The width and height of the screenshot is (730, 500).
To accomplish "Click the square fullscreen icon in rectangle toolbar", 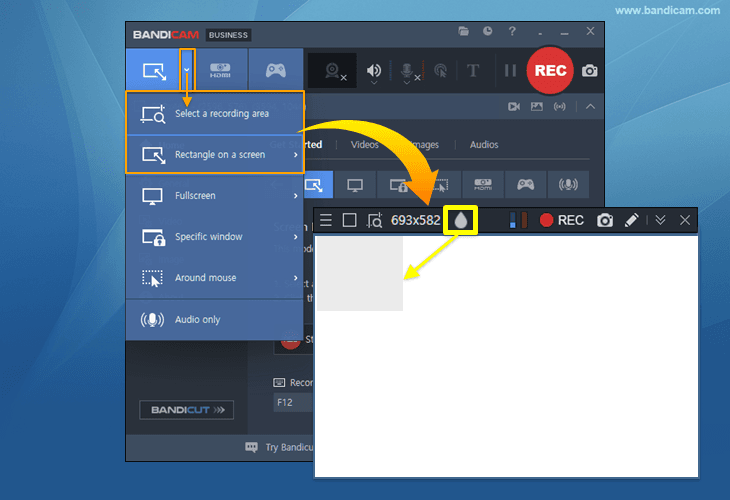I will [349, 220].
